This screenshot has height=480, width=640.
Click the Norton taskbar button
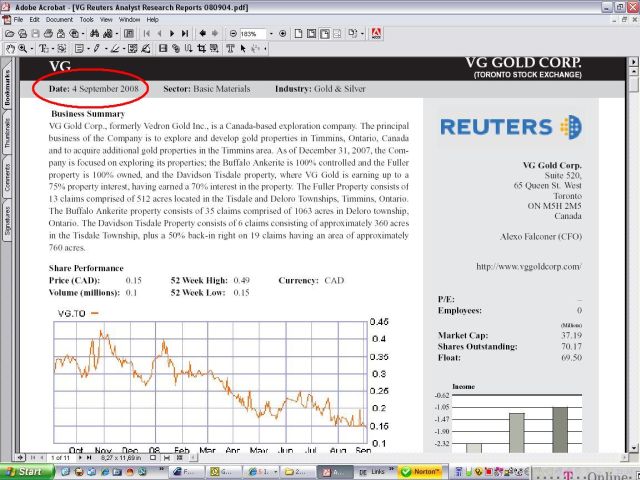pos(420,472)
